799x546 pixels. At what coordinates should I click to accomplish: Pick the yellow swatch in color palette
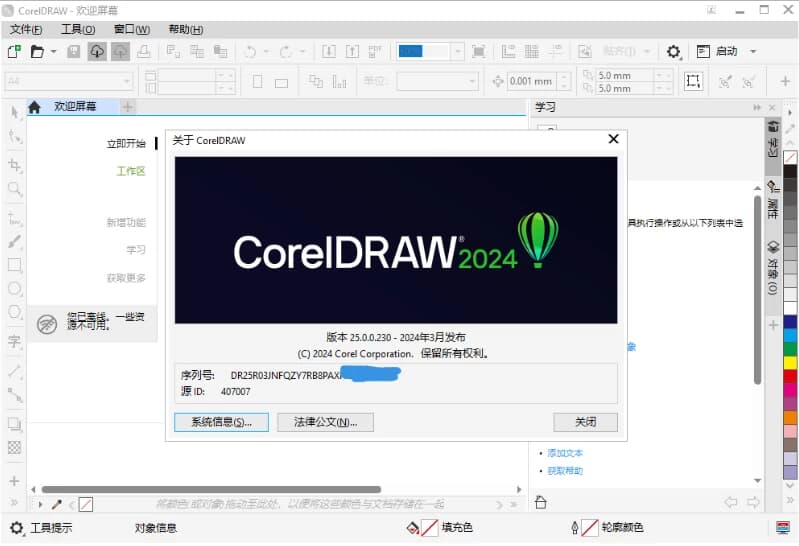(790, 363)
